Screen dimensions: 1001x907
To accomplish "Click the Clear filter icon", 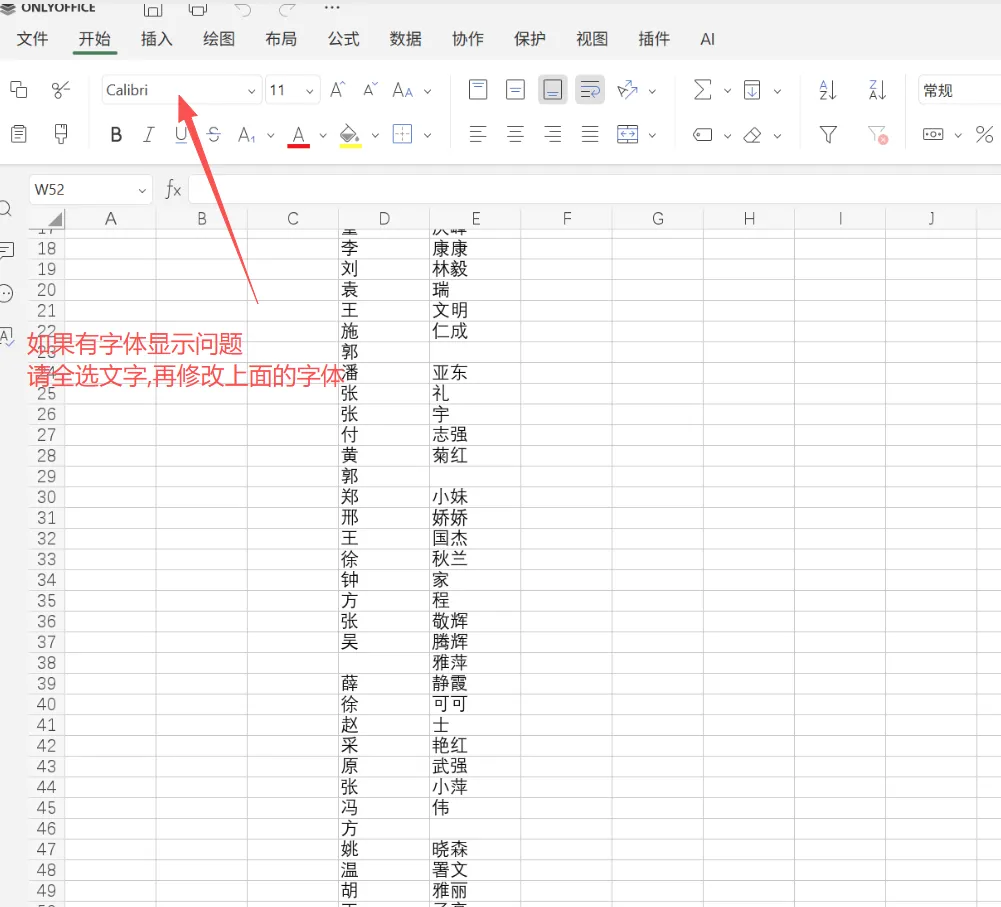I will [878, 135].
